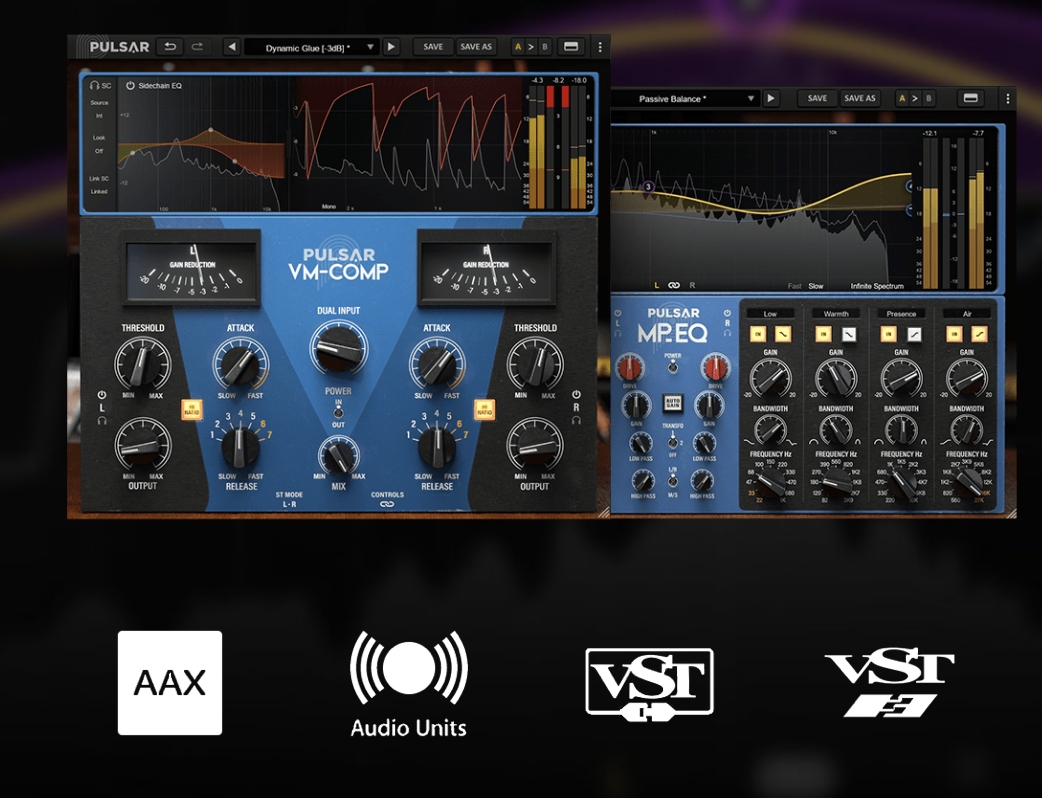Viewport: 1042px width, 798px height.
Task: Copy A to B in MP-EQ
Action: [915, 98]
